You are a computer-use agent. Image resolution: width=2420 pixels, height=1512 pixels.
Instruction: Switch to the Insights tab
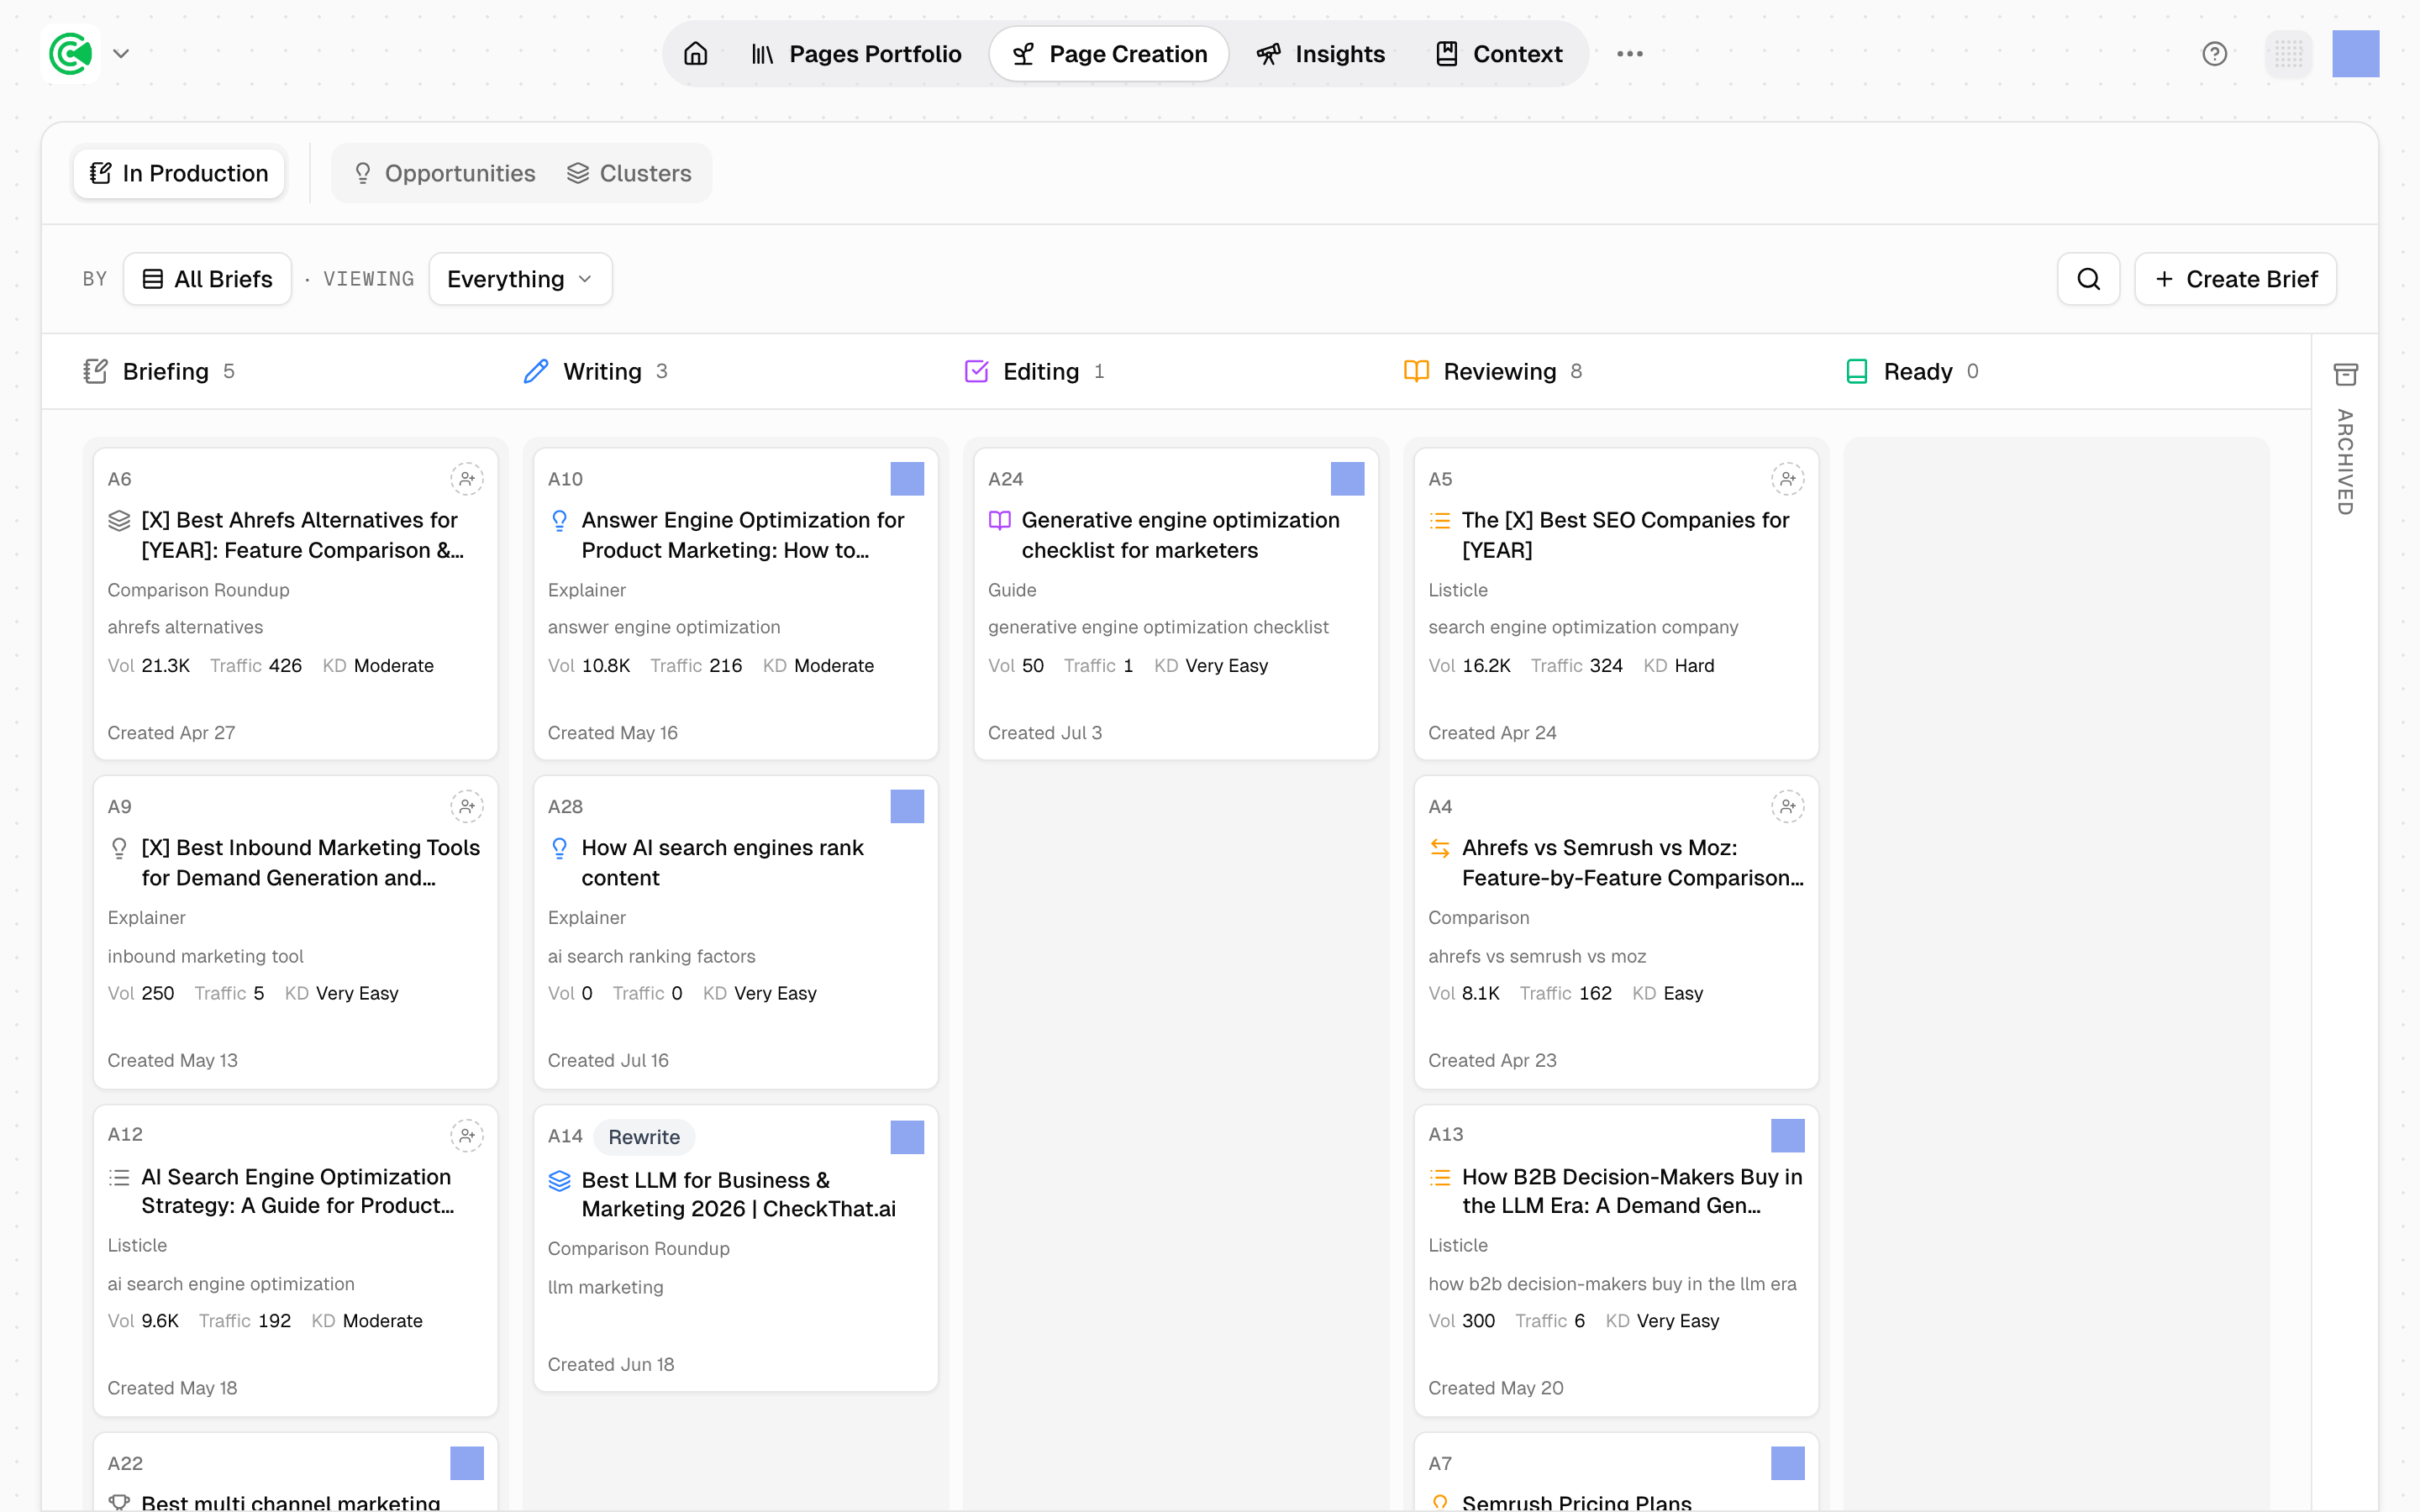(1321, 54)
